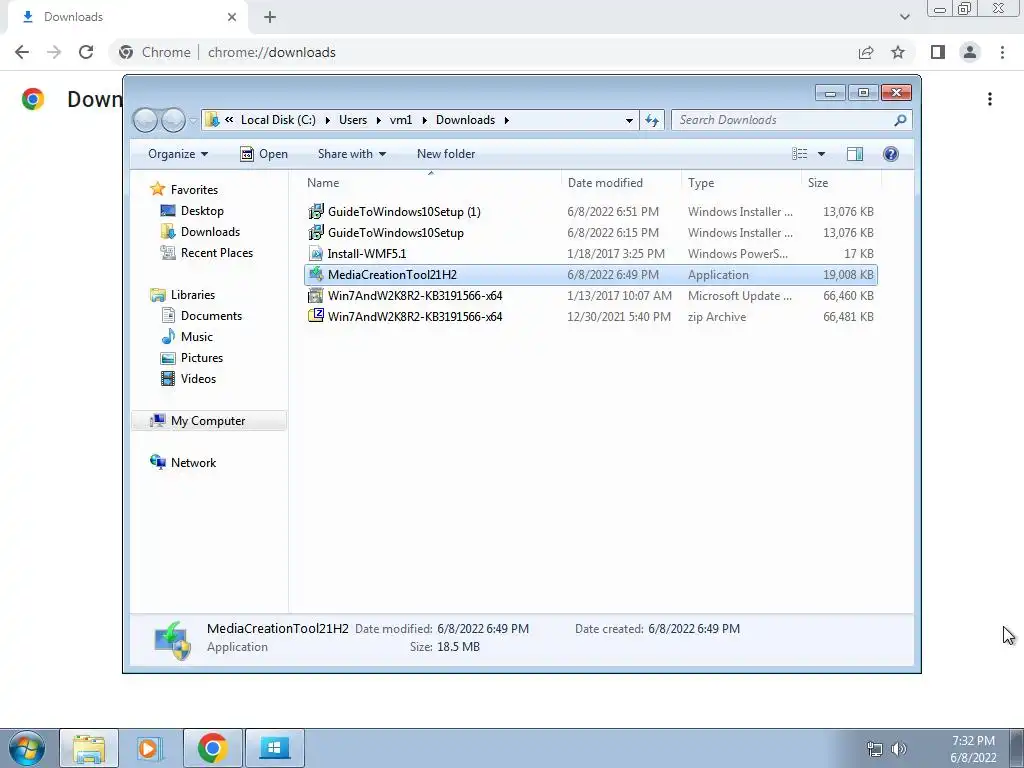Expand the Share with menu

351,154
